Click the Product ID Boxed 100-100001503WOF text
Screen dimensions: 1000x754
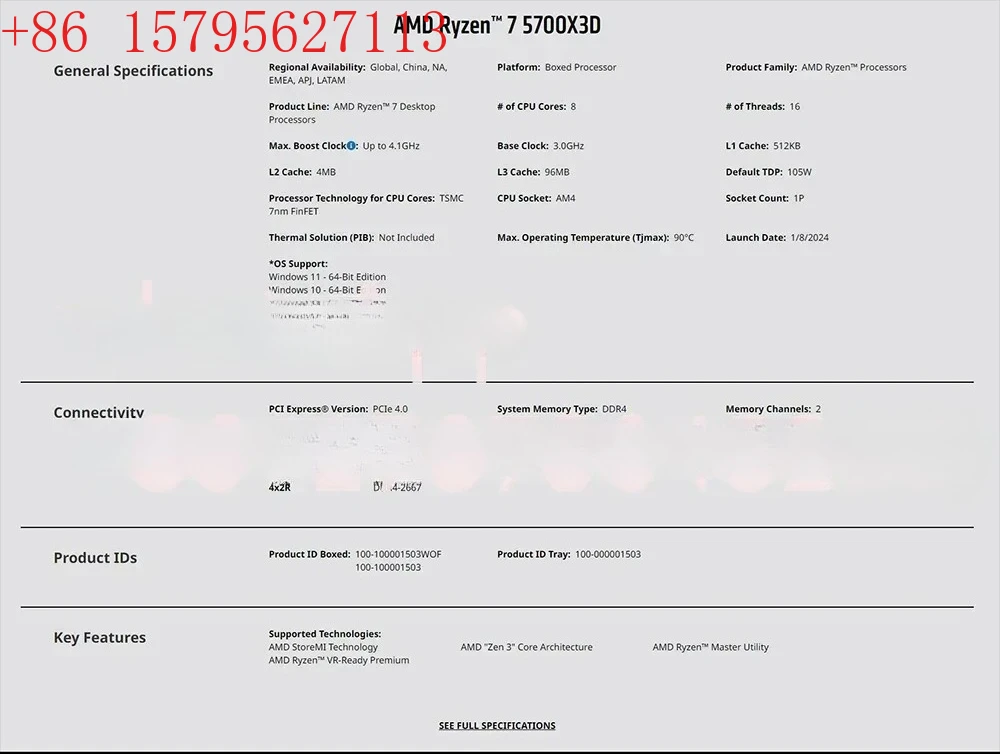(x=354, y=553)
